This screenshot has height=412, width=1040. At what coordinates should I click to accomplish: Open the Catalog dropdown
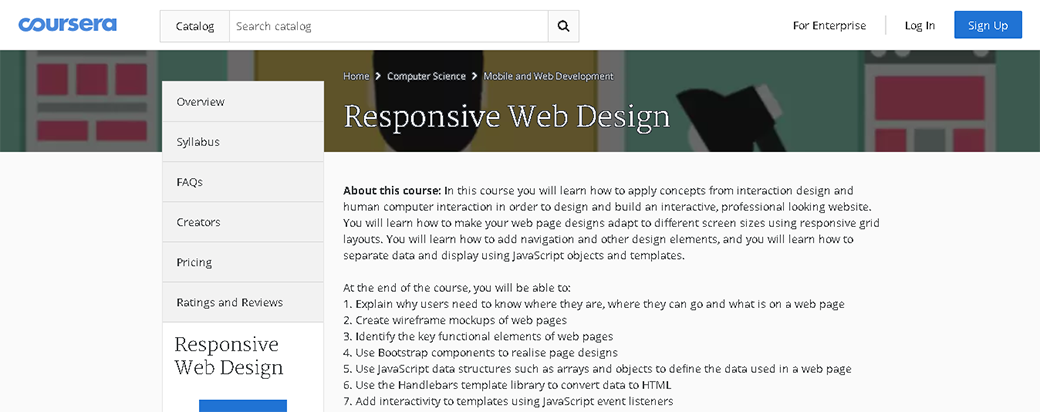point(195,26)
